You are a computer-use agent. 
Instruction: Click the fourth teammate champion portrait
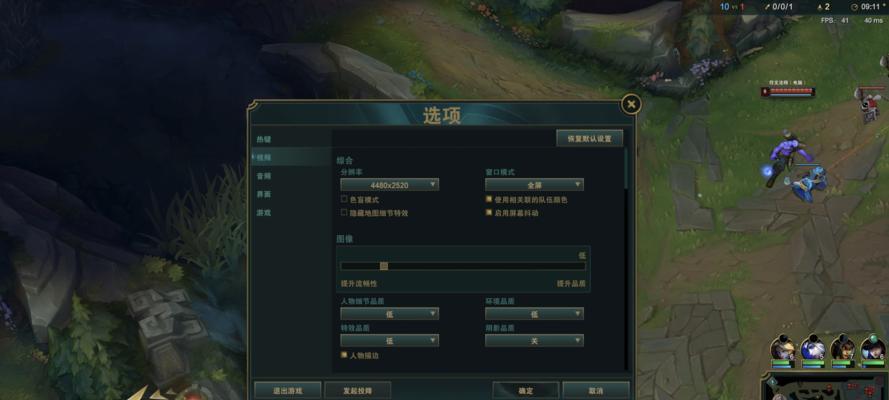(x=873, y=347)
